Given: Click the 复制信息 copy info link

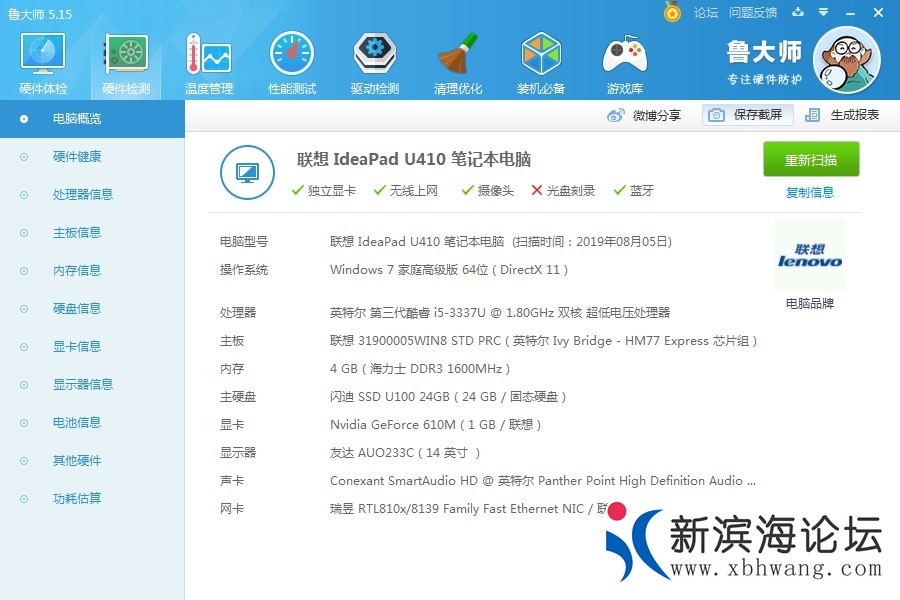Looking at the screenshot, I should pyautogui.click(x=810, y=193).
